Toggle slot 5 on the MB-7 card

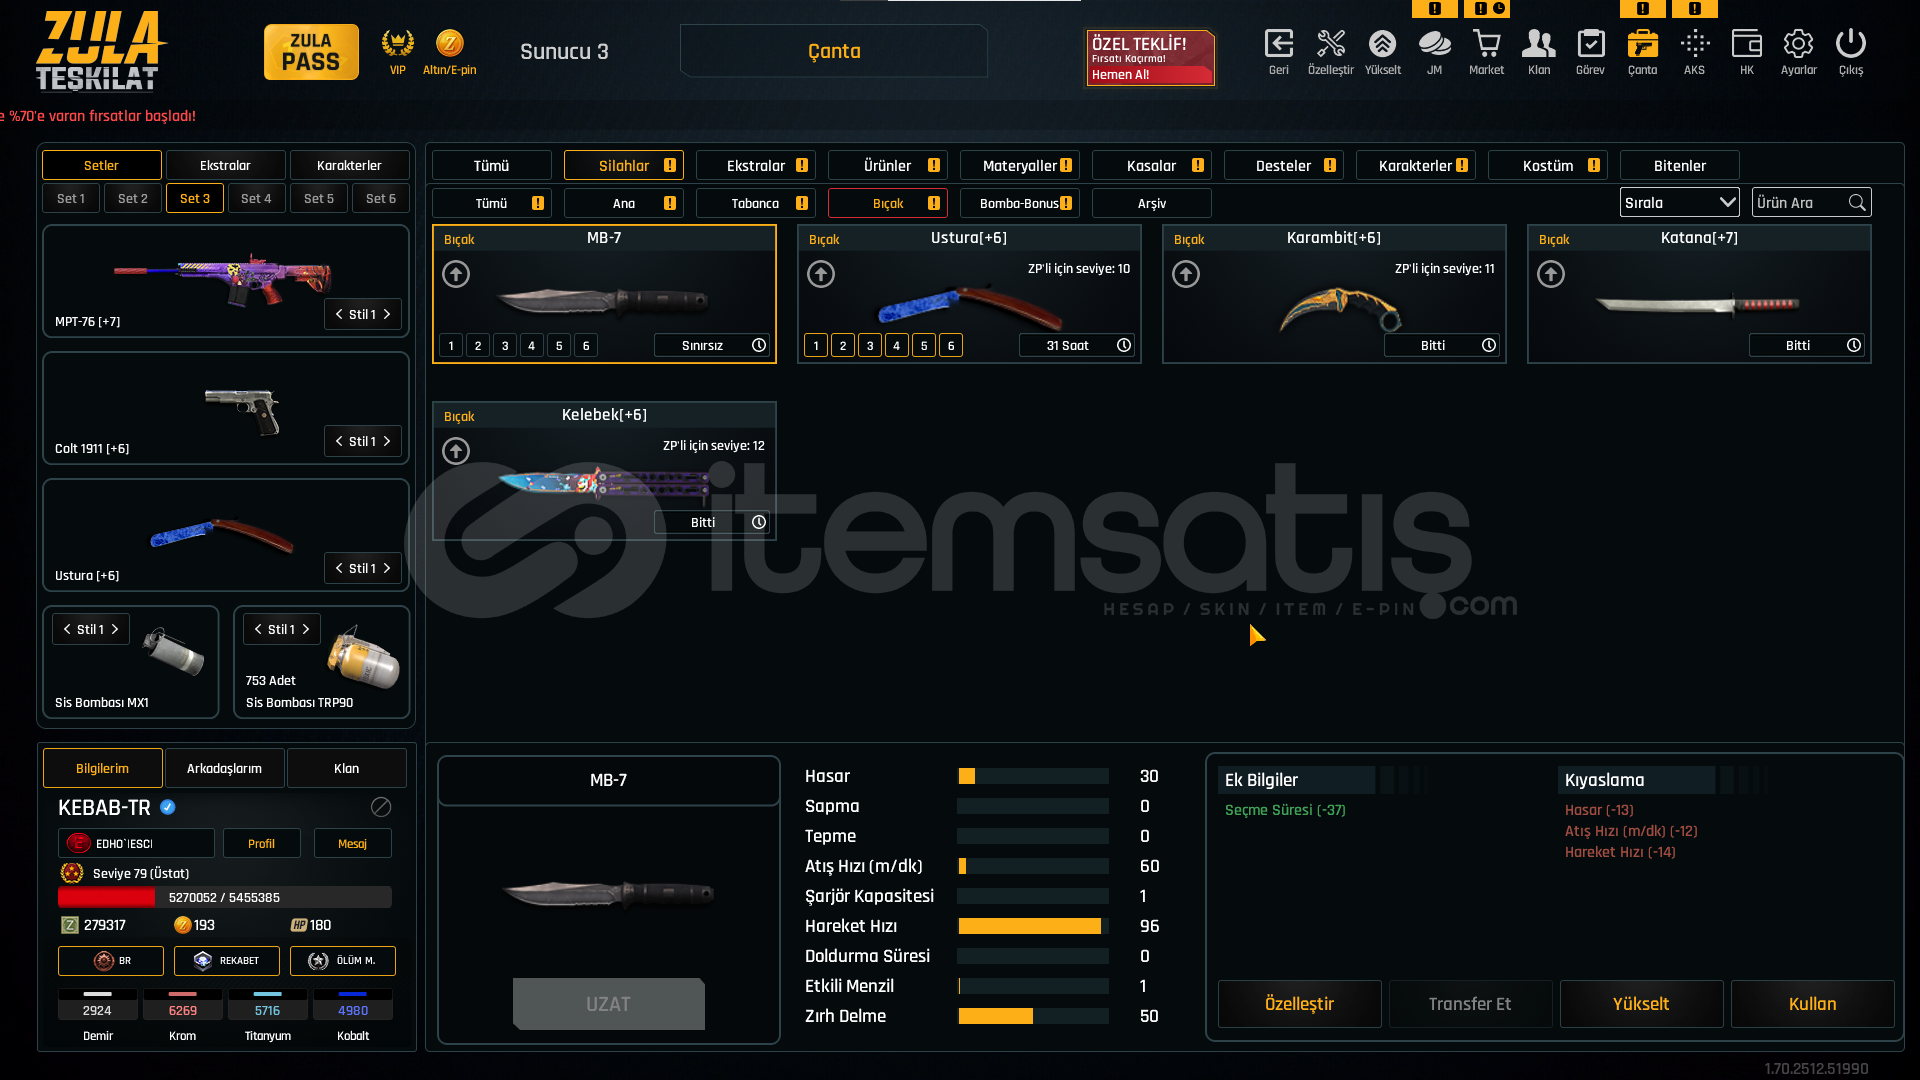pos(559,345)
